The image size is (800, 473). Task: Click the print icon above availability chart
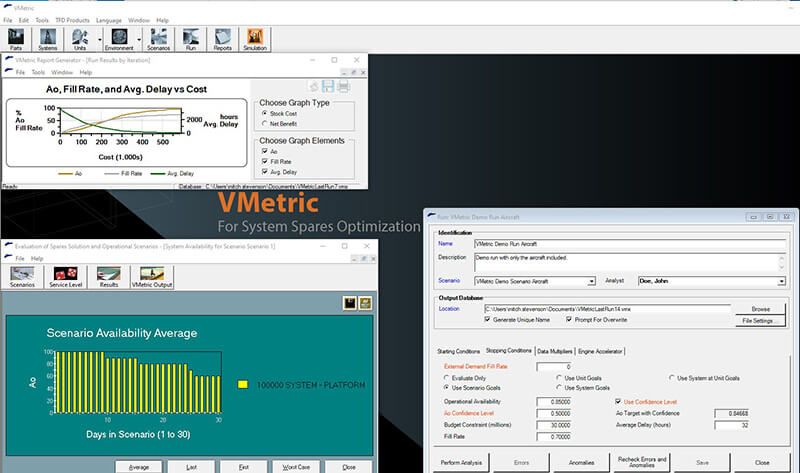365,304
